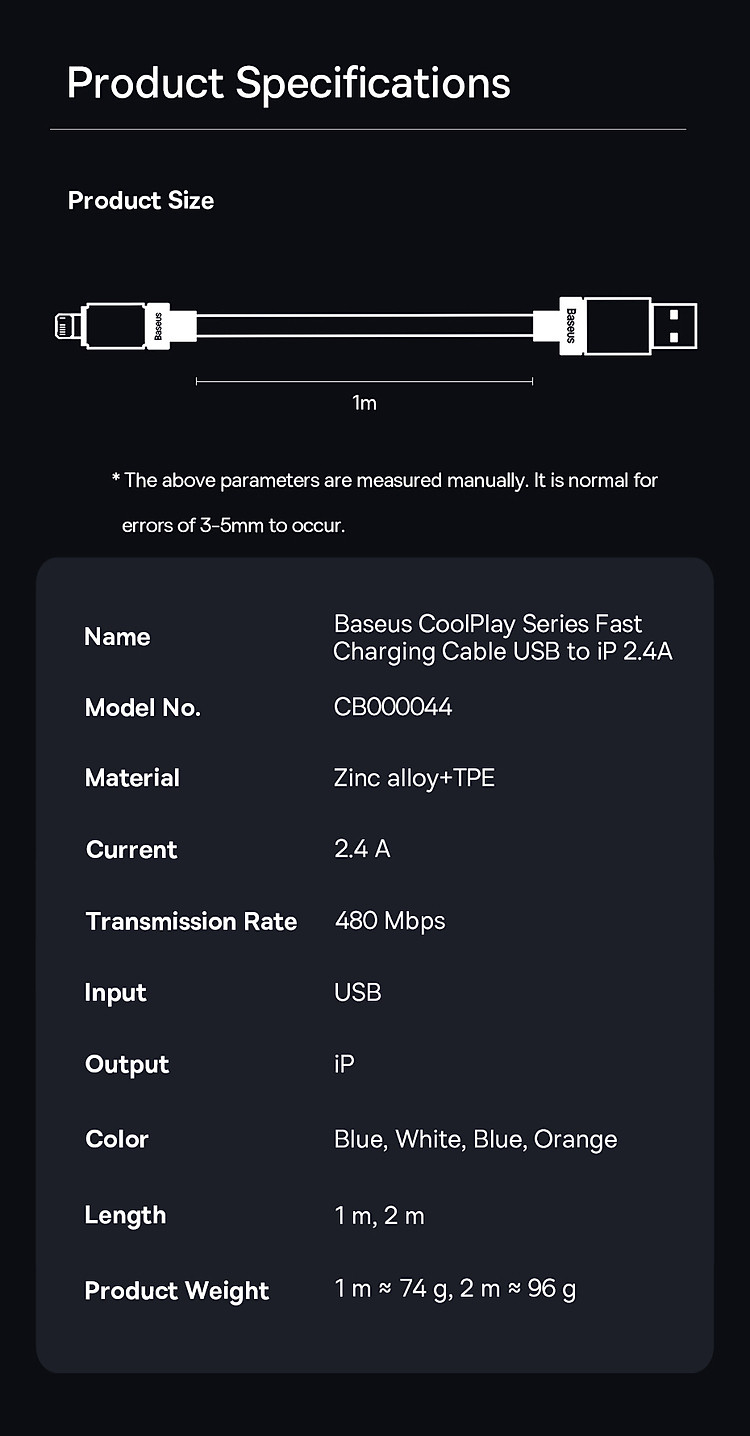
Task: Click the iP output value
Action: 344,1064
